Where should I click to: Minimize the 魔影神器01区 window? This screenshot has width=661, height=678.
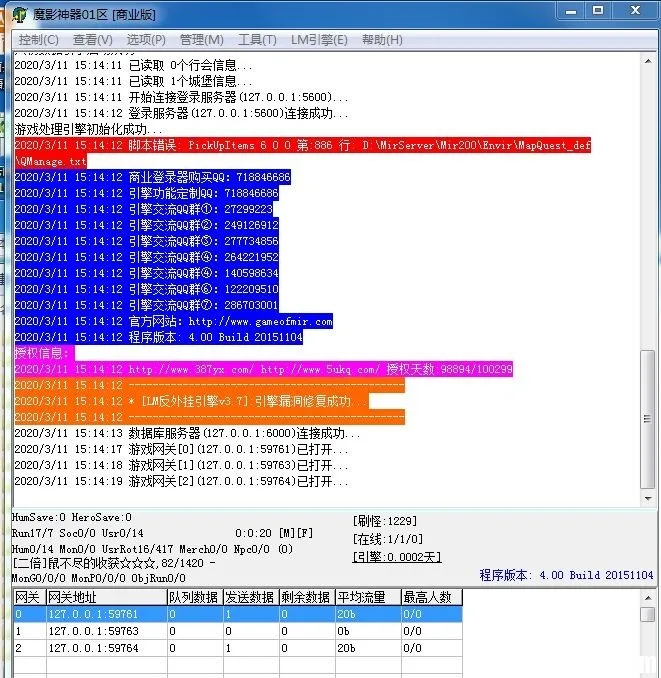(x=571, y=11)
